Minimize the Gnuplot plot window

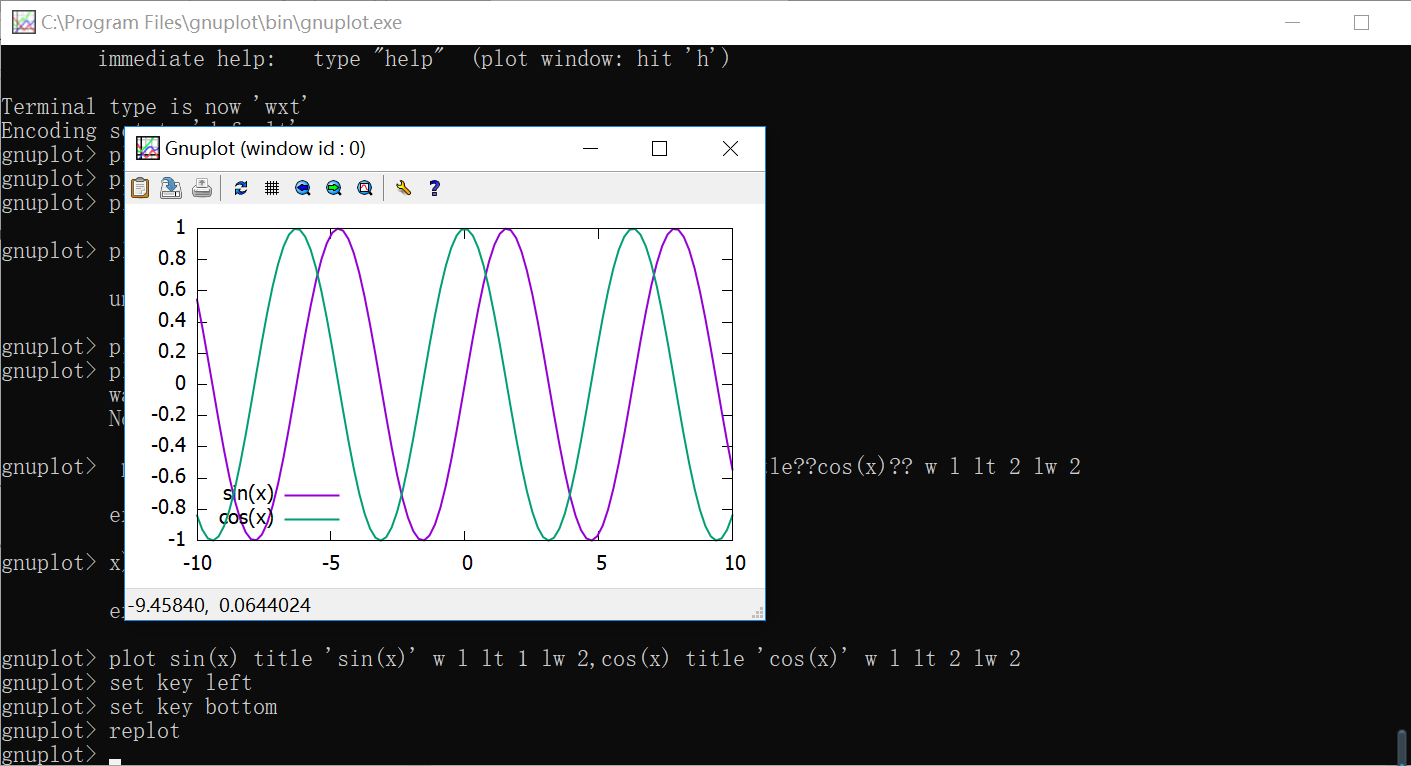pyautogui.click(x=590, y=148)
